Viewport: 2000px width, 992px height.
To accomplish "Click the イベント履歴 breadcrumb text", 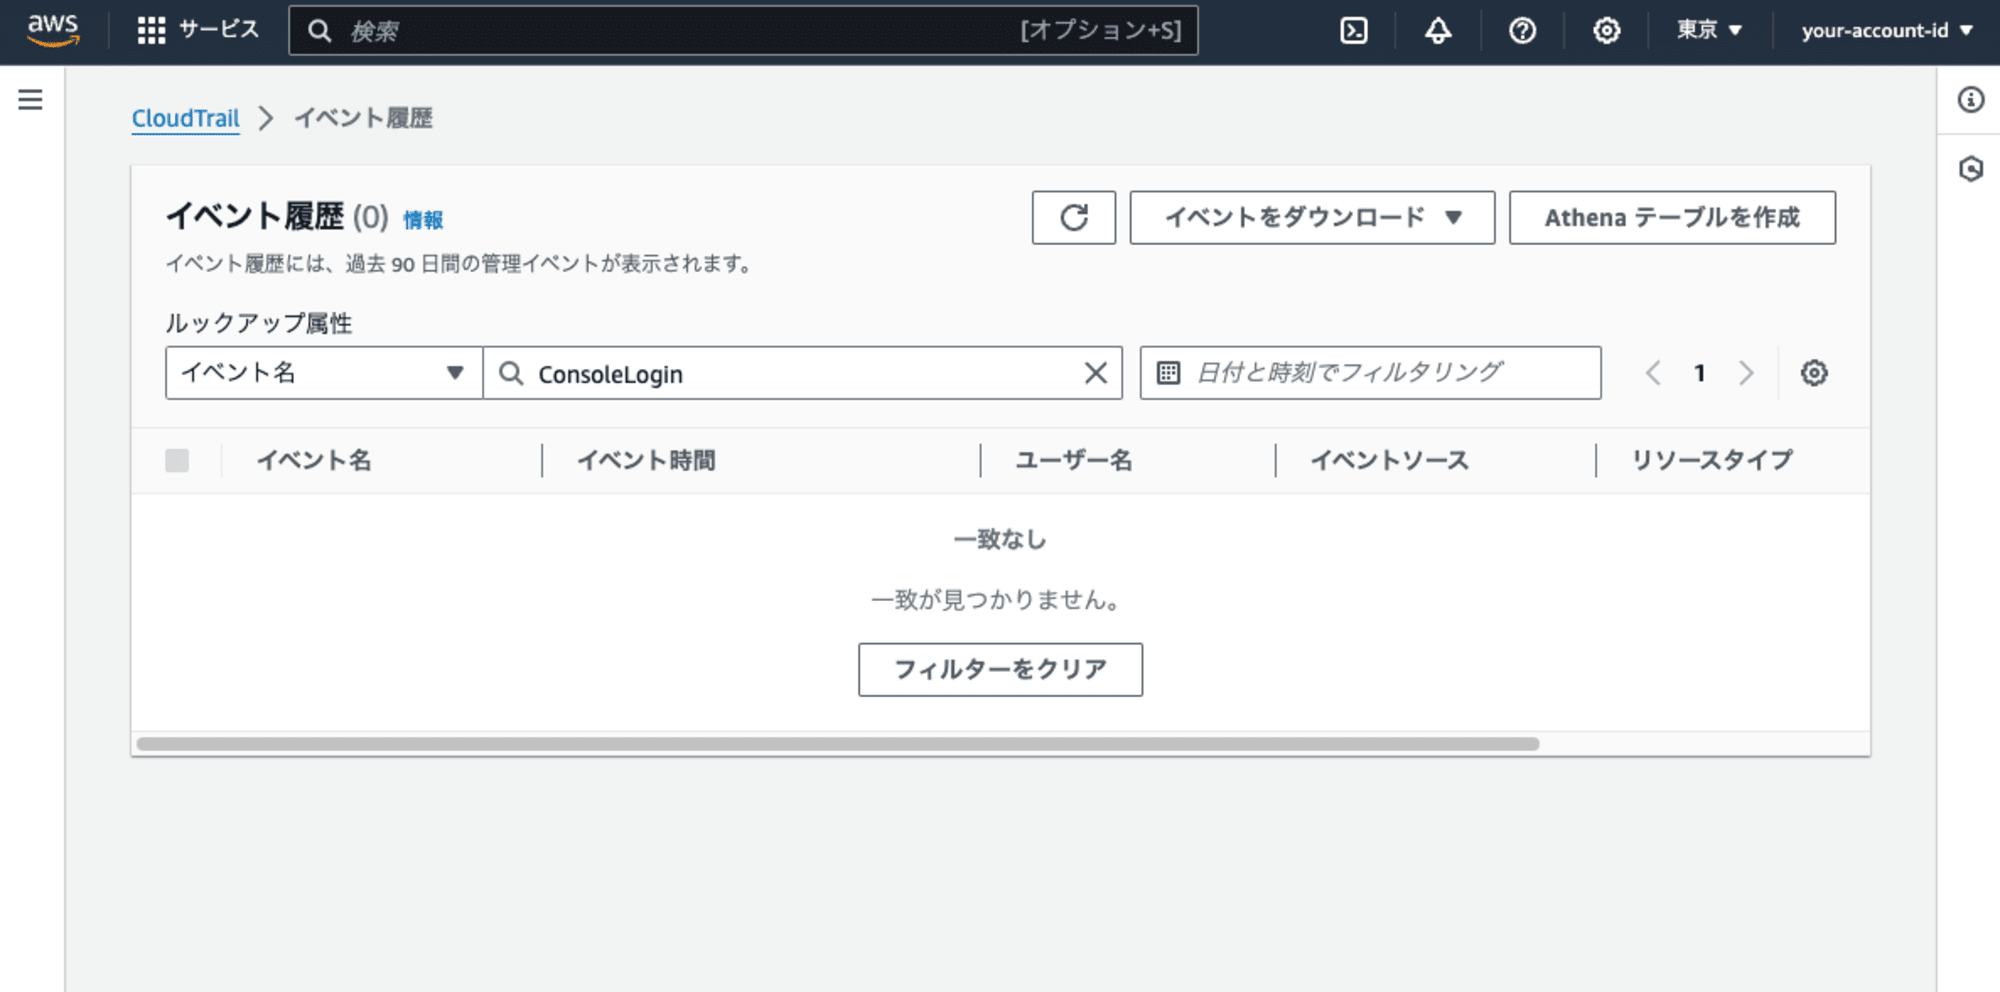I will [363, 118].
